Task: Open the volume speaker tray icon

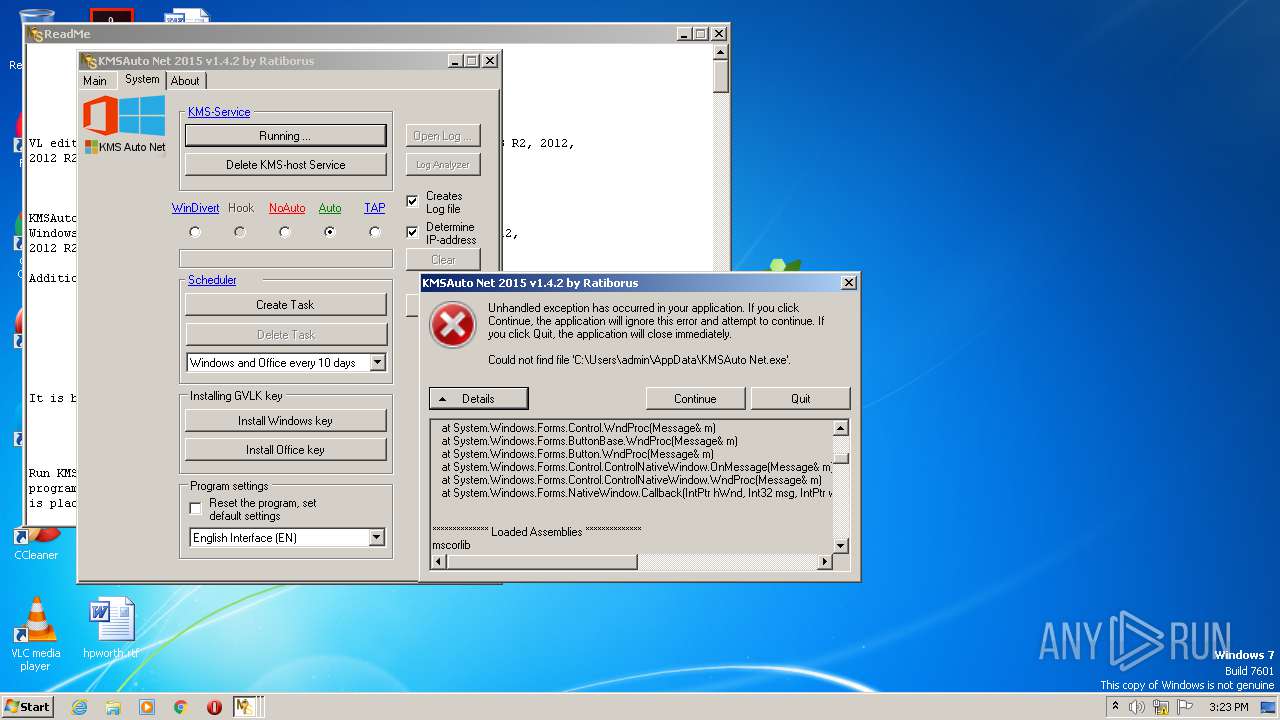Action: click(1137, 707)
